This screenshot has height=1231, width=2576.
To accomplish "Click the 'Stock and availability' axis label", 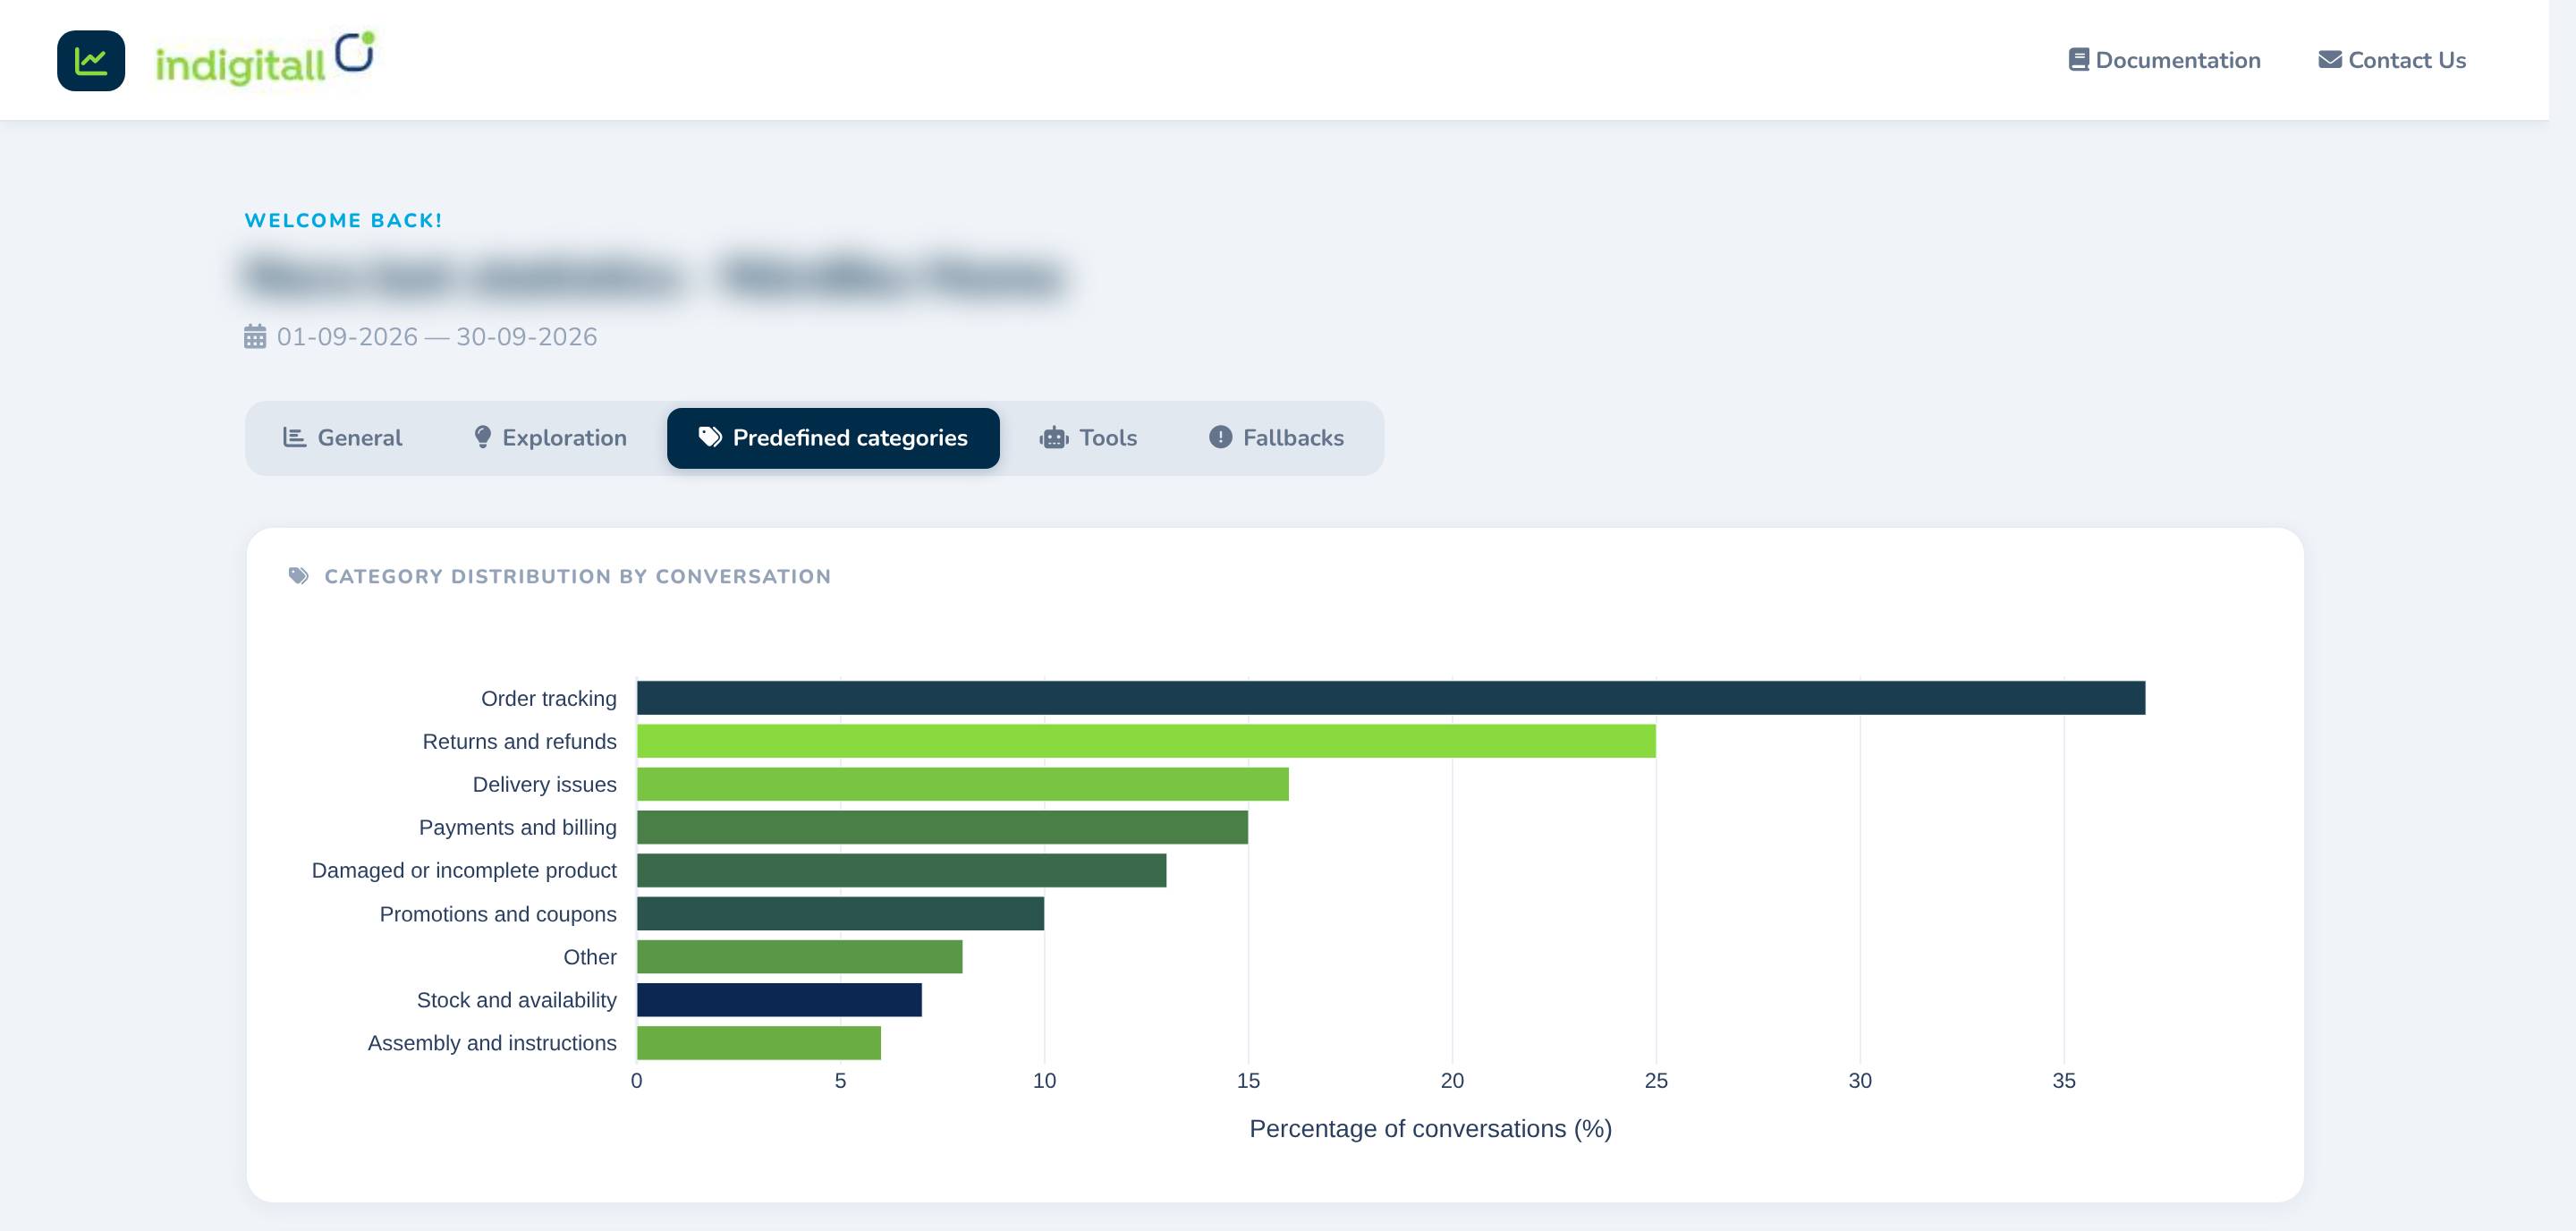I will [517, 1000].
